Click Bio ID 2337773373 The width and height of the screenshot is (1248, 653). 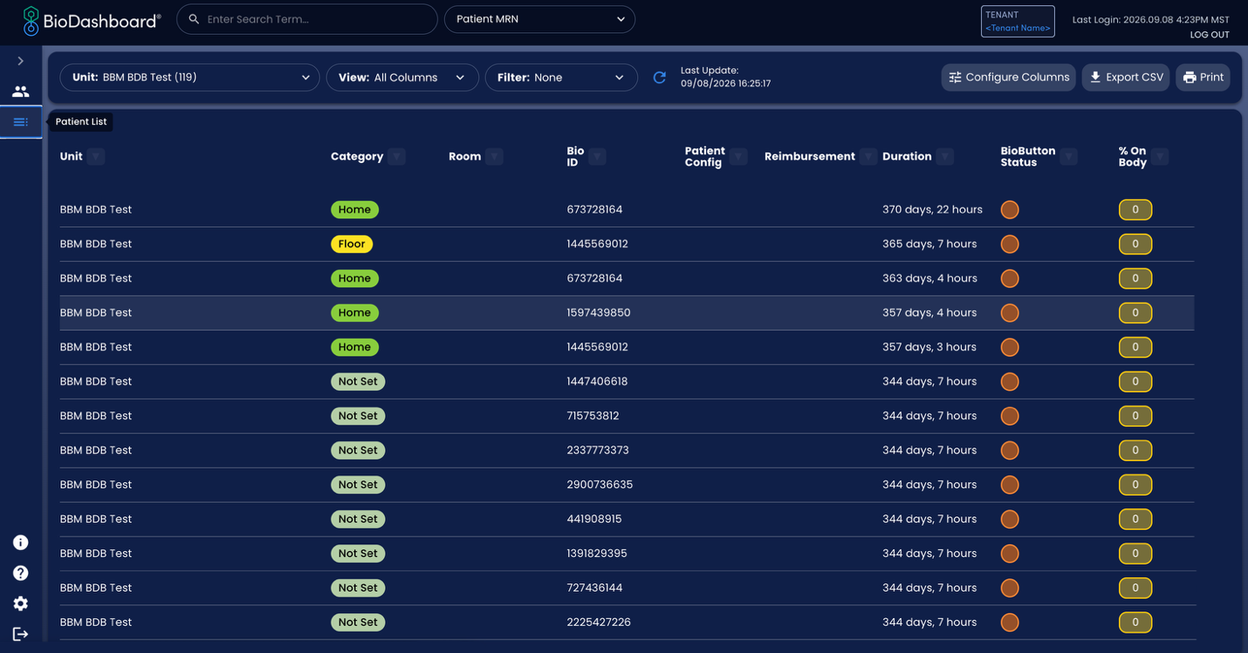598,450
